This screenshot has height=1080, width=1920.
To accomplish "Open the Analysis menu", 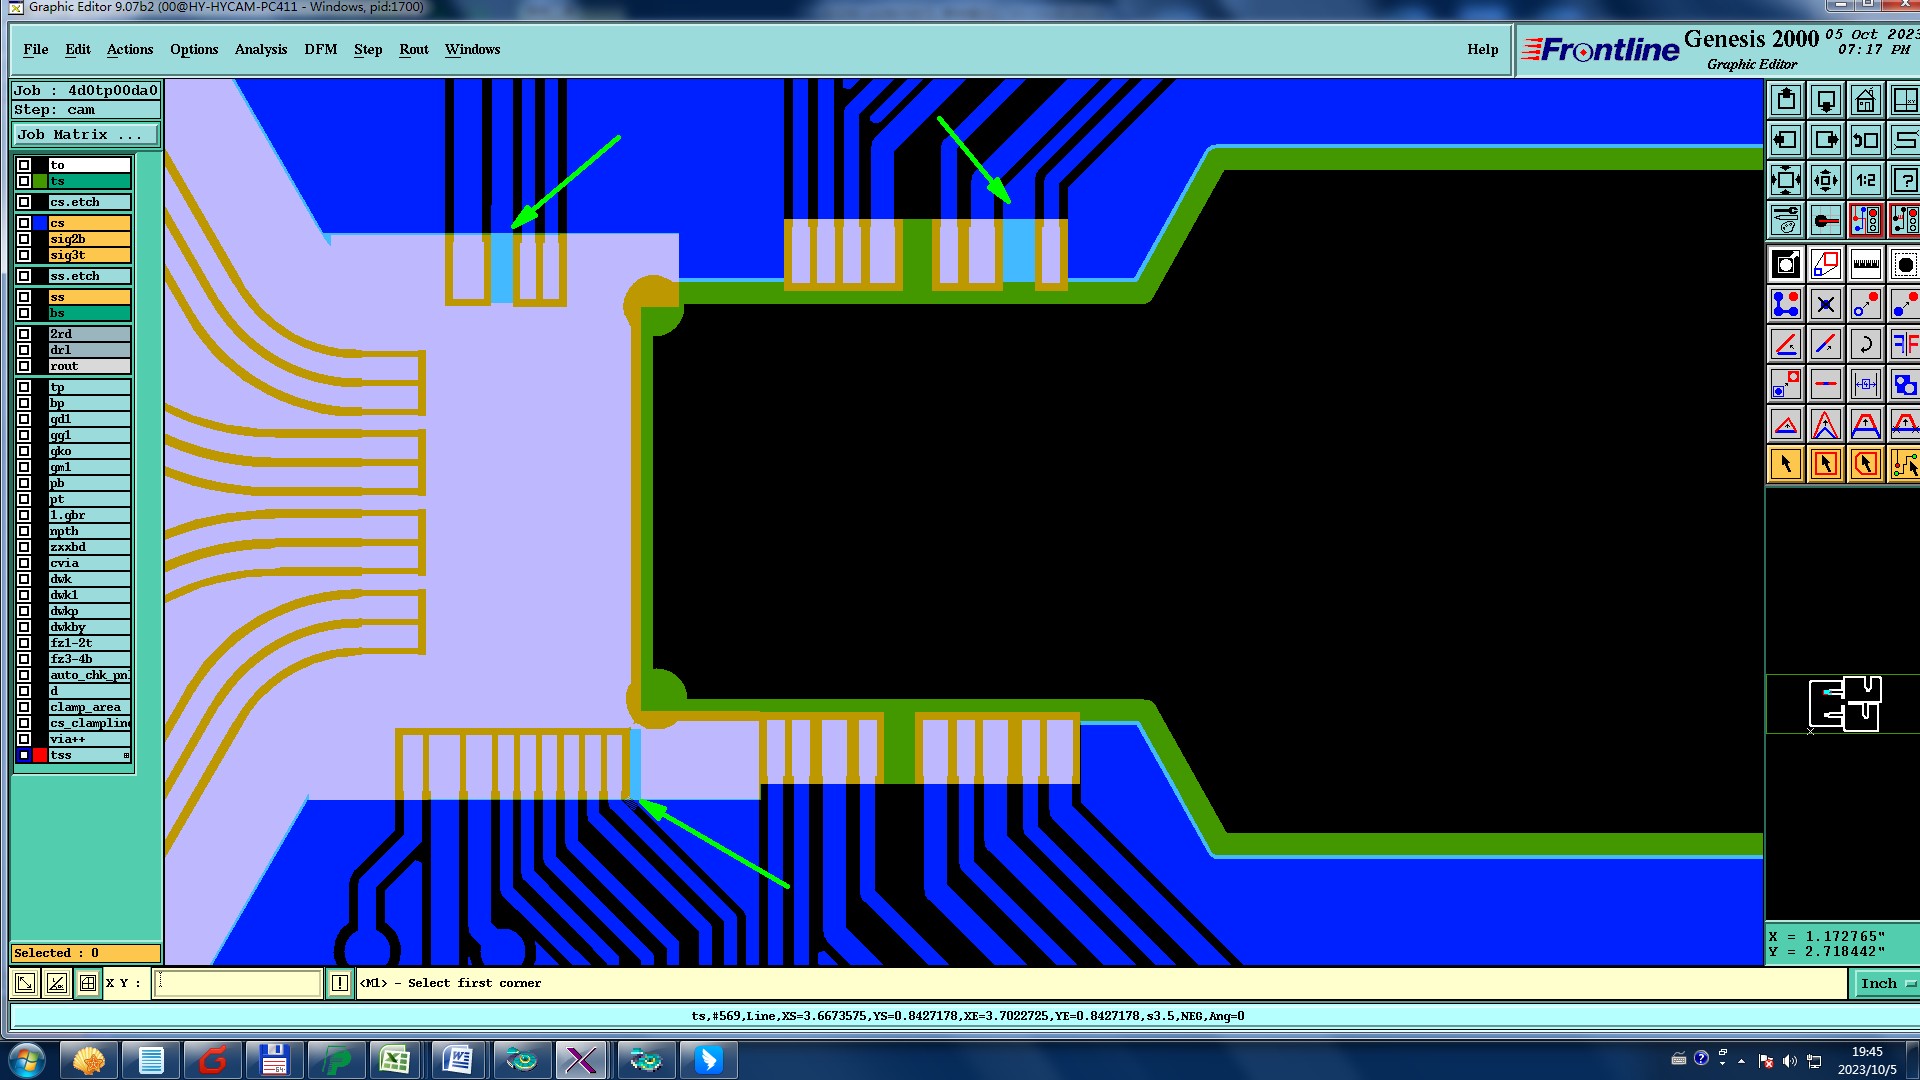I will click(x=260, y=49).
